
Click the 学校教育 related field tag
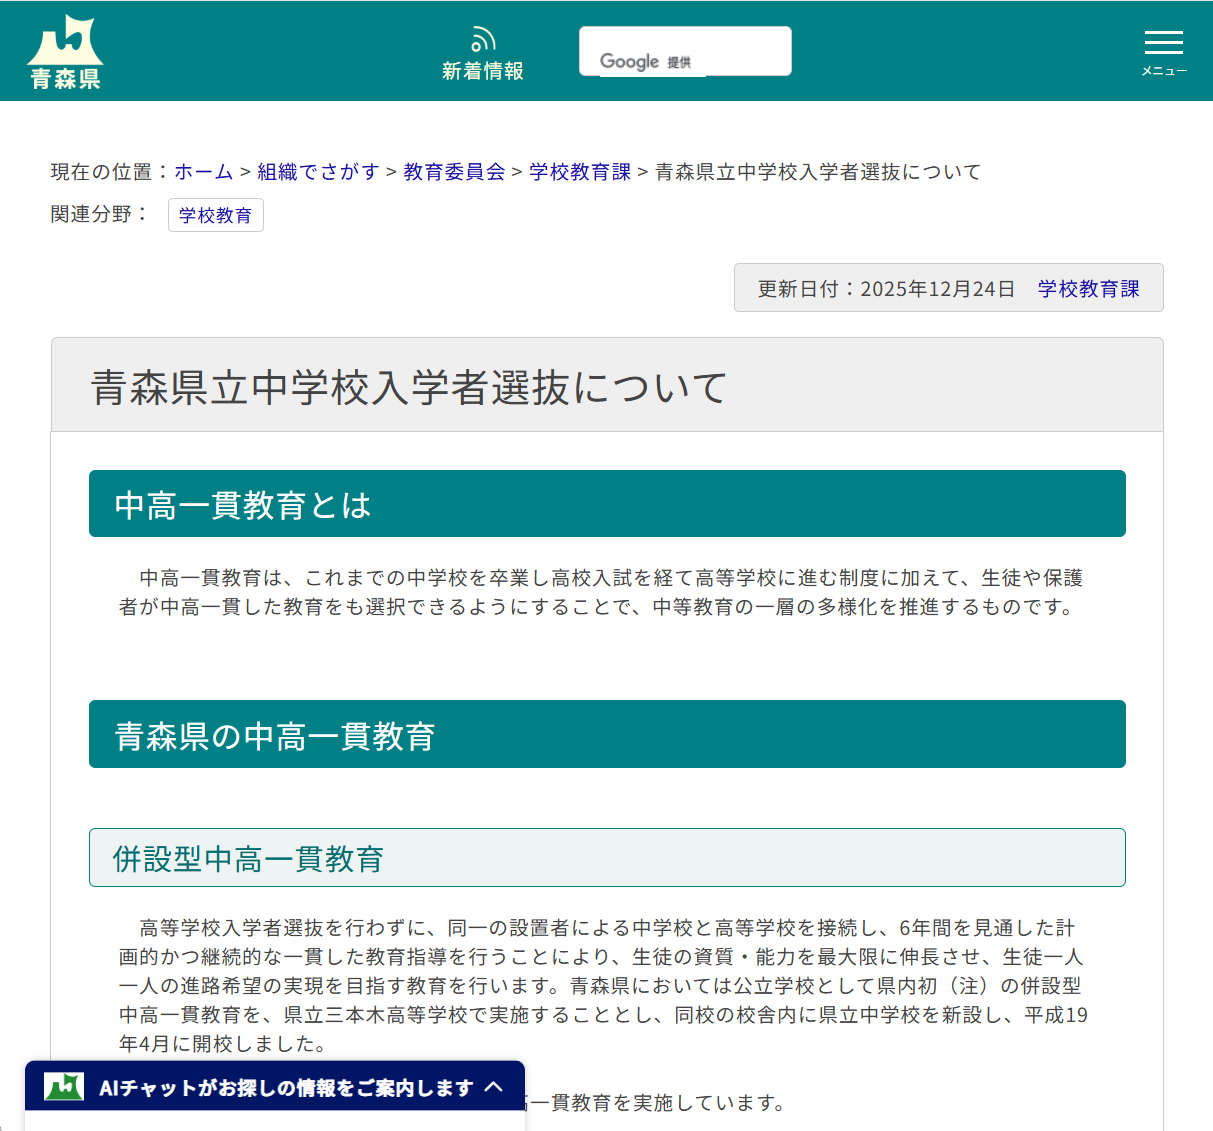click(x=216, y=215)
